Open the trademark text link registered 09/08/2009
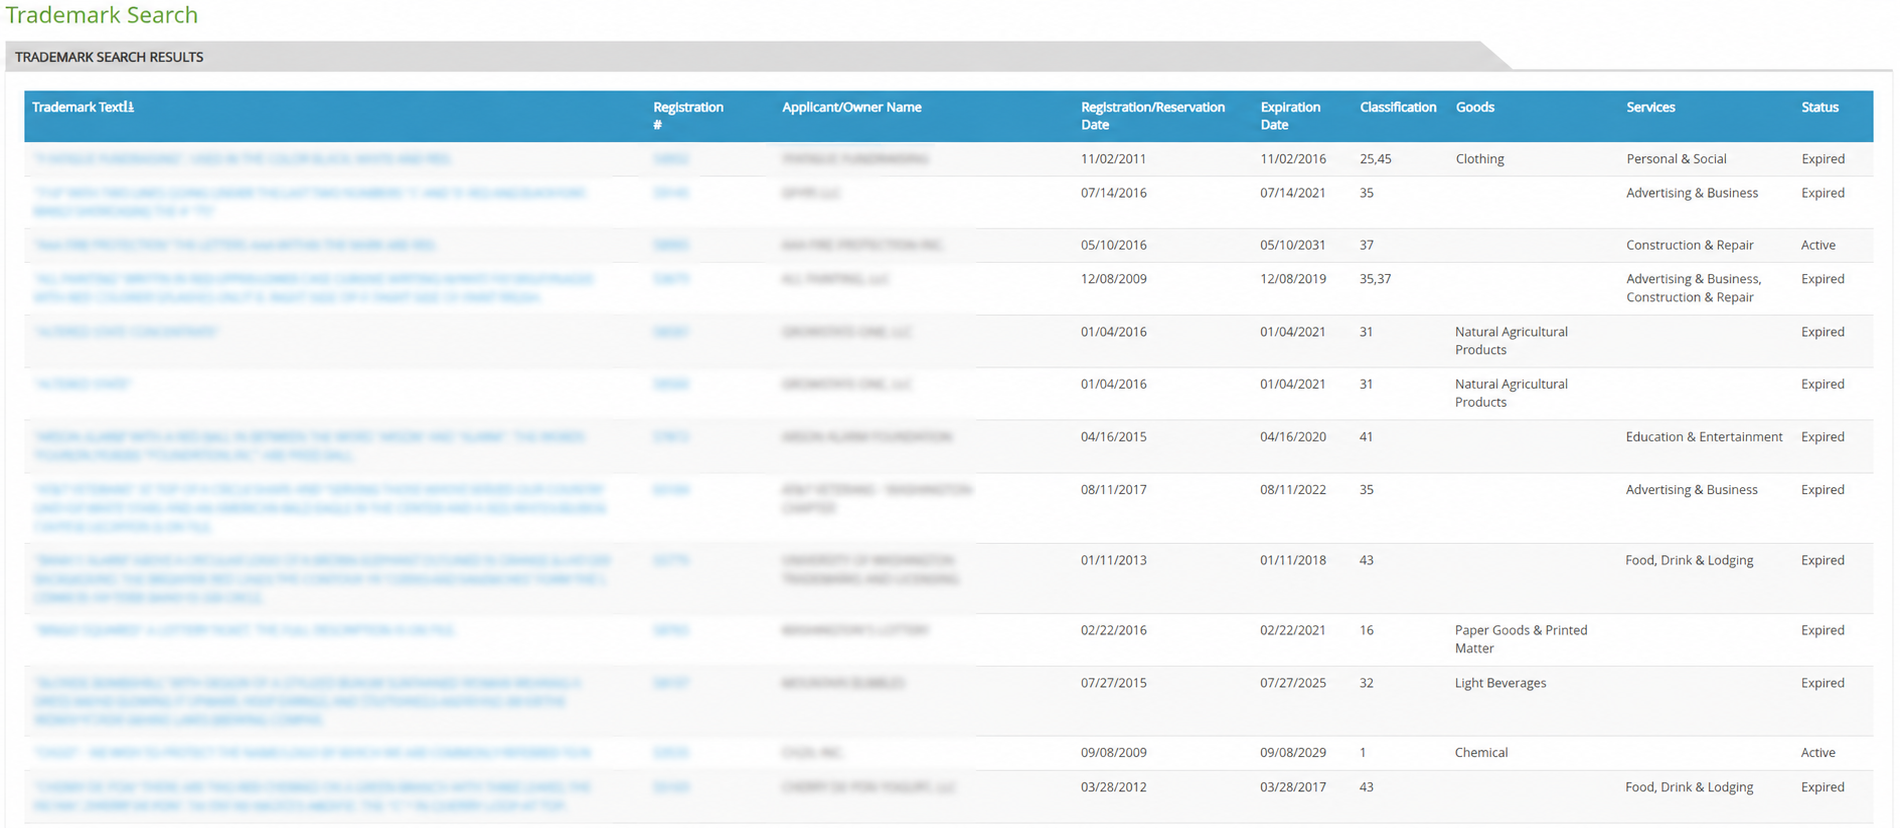The width and height of the screenshot is (1900, 828). (312, 753)
